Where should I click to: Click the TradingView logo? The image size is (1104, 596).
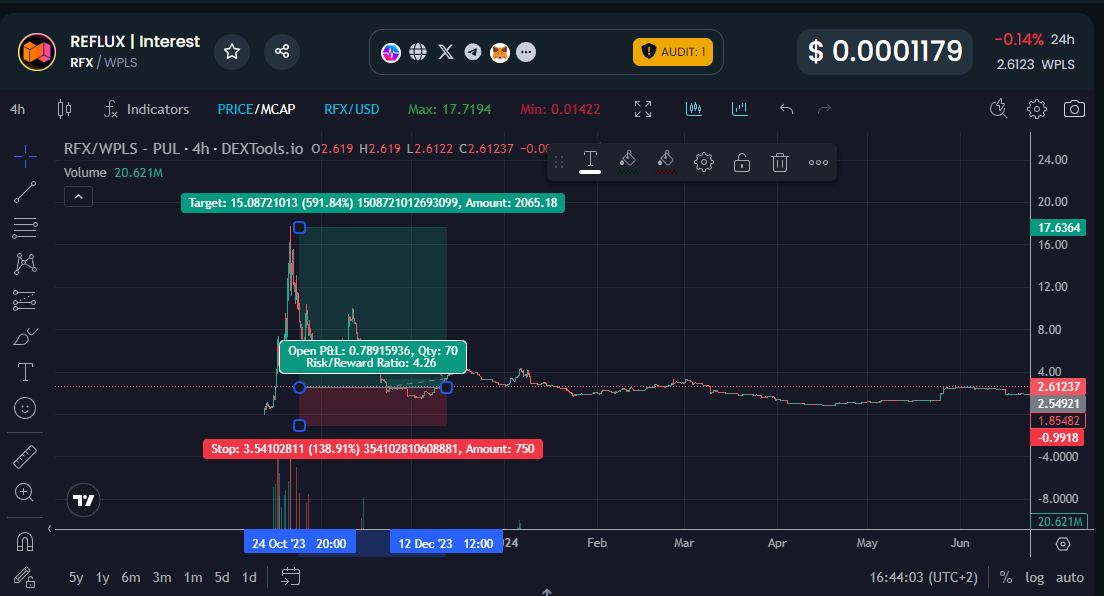coord(83,500)
